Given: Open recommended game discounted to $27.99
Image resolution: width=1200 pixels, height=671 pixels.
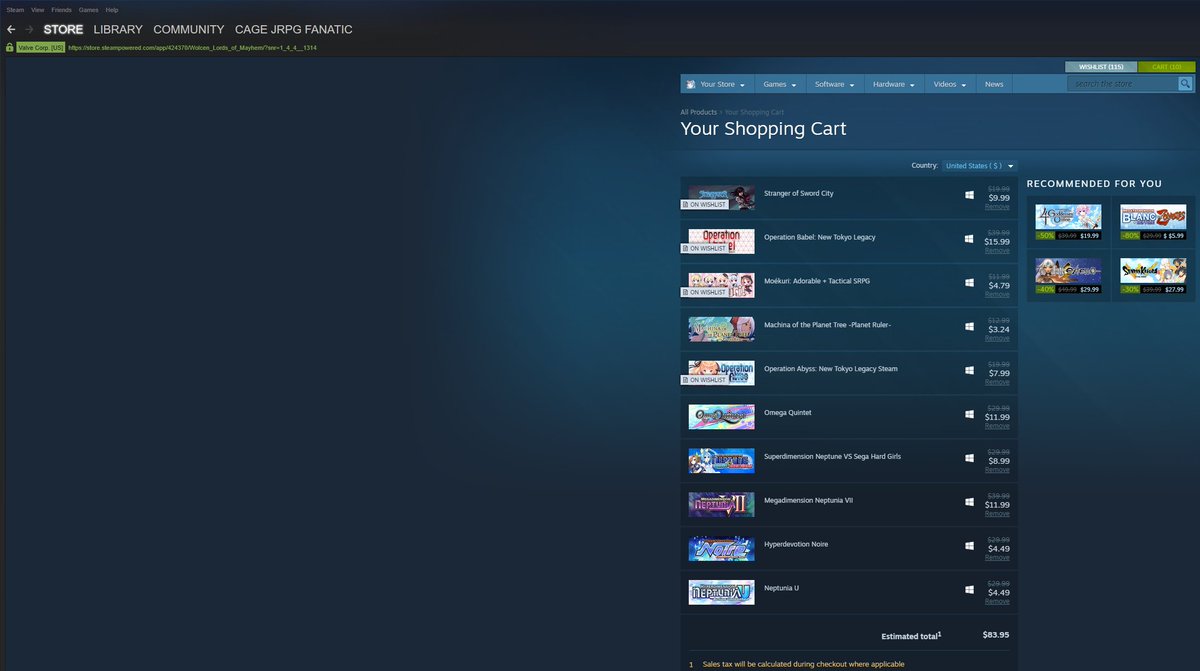Looking at the screenshot, I should coord(1153,276).
